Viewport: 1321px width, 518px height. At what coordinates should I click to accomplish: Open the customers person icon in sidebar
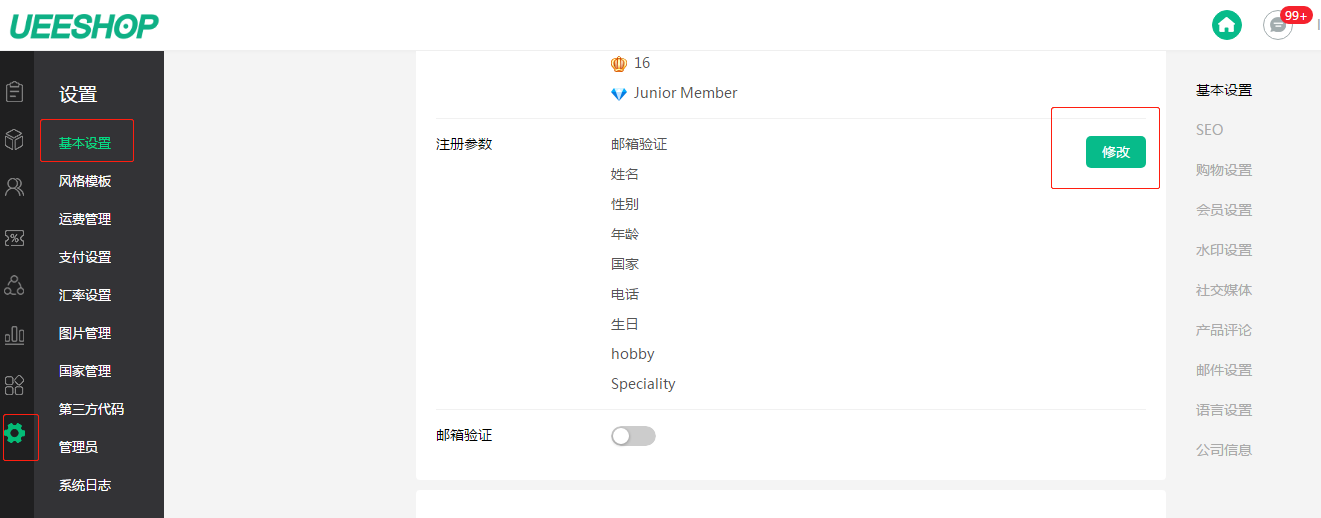click(x=15, y=187)
